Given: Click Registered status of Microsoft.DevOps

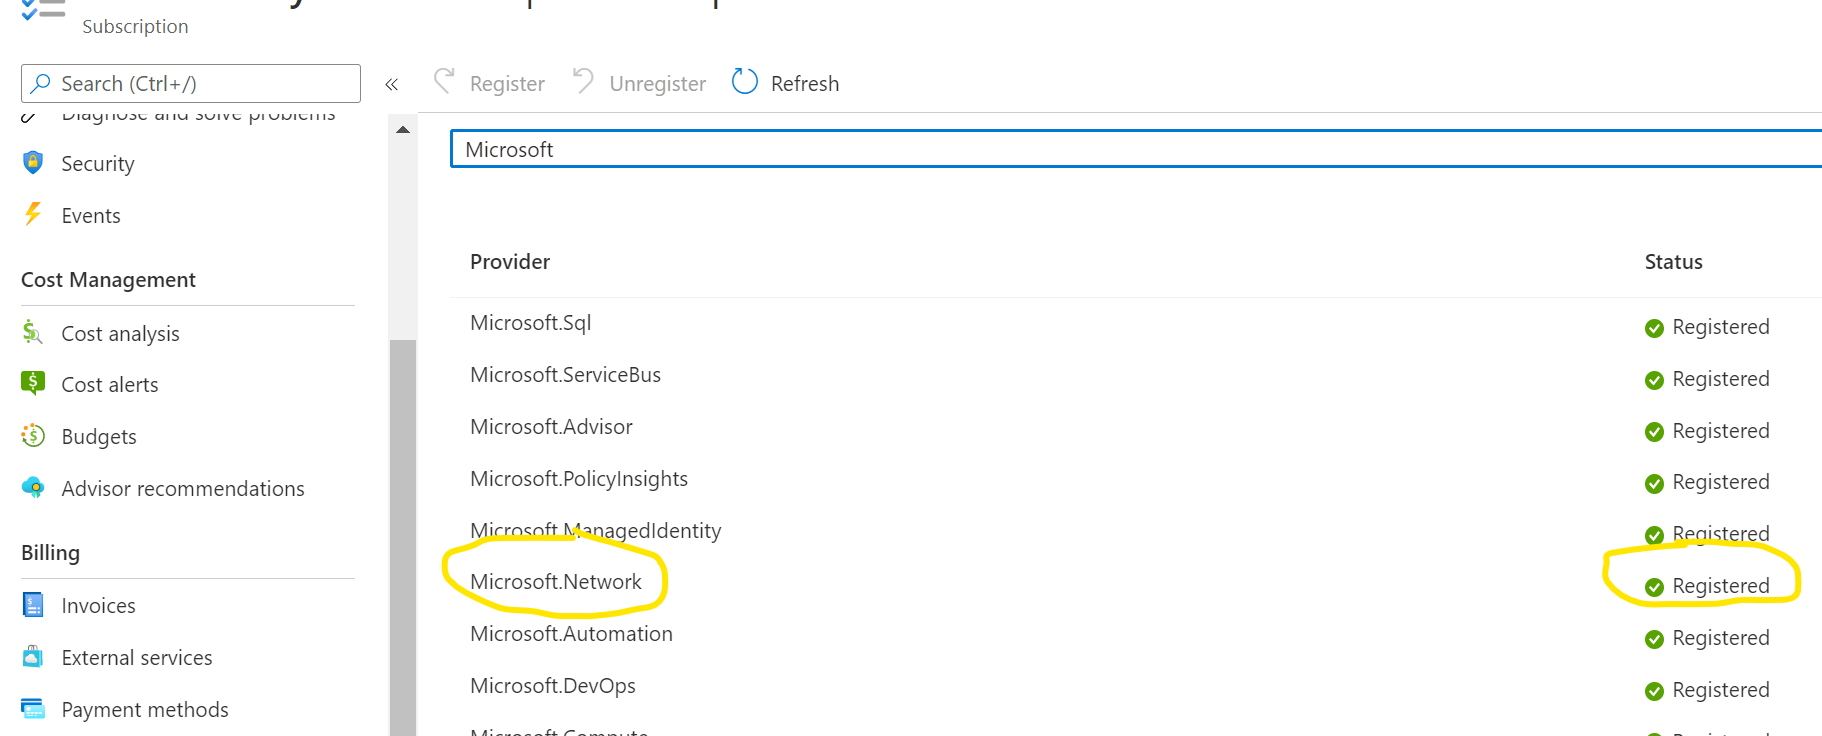Looking at the screenshot, I should (x=1721, y=690).
